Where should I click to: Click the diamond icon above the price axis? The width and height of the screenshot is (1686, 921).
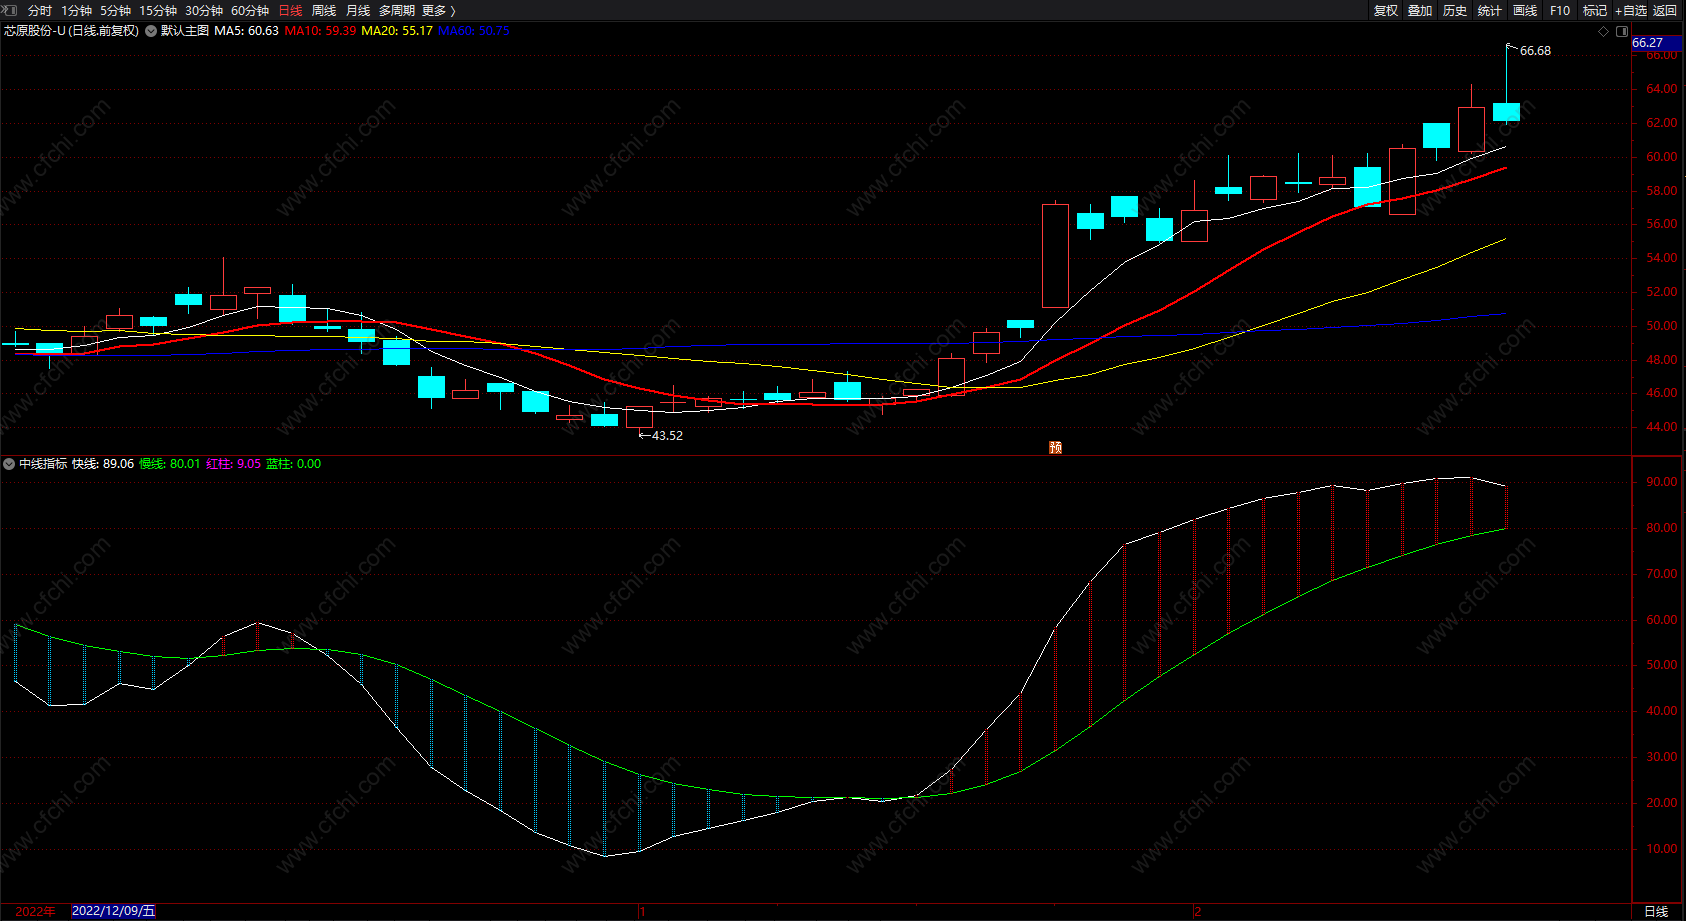(1604, 31)
